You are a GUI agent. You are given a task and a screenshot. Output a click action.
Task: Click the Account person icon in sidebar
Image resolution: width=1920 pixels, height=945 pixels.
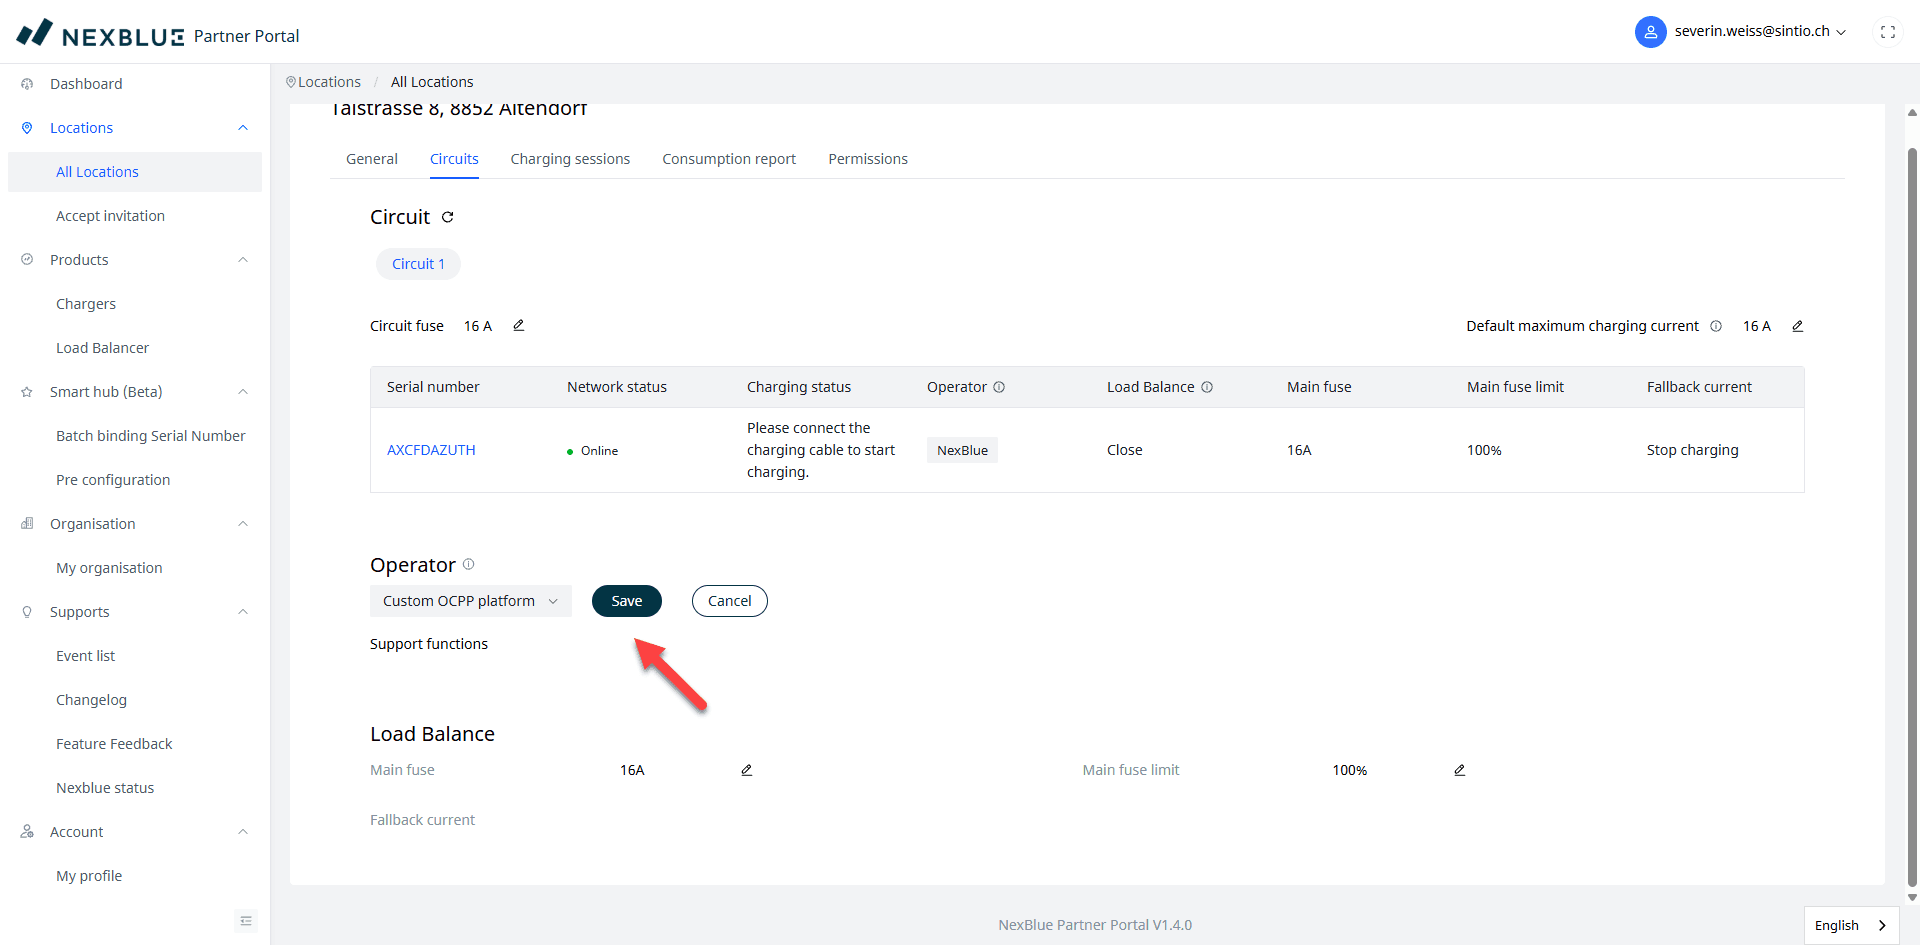pos(27,831)
